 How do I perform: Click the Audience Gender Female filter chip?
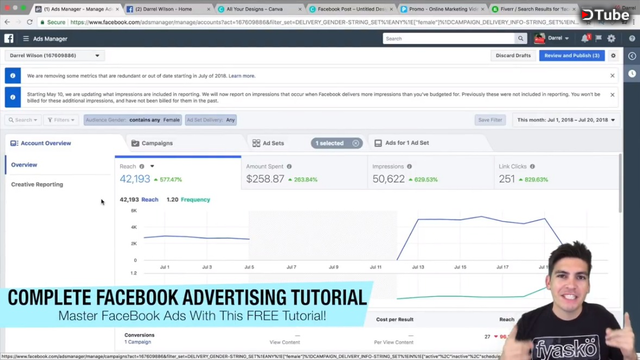(x=133, y=120)
